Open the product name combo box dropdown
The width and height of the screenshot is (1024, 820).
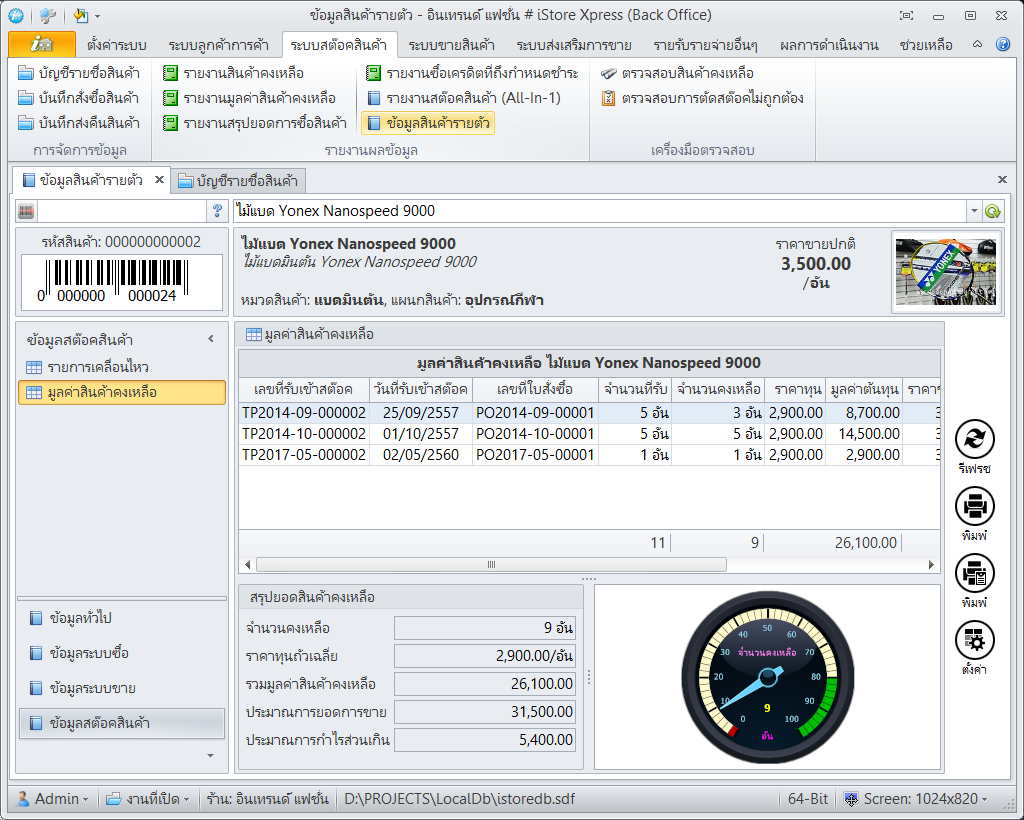(x=974, y=211)
